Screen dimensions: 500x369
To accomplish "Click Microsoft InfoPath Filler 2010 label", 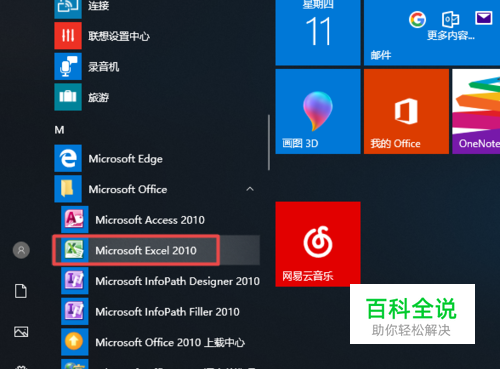I will [167, 312].
